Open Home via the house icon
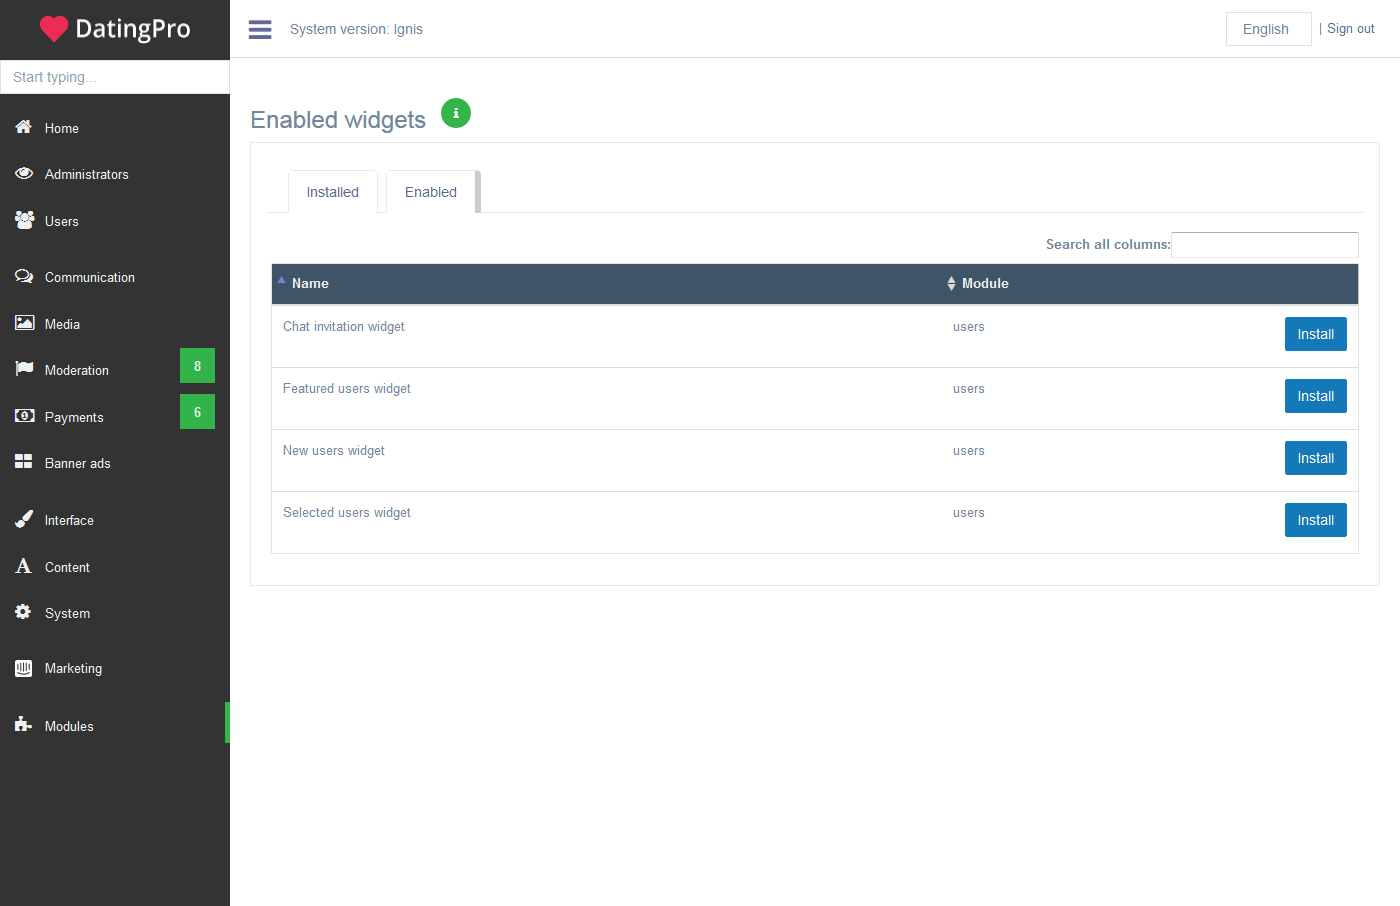This screenshot has width=1400, height=906. click(x=24, y=127)
